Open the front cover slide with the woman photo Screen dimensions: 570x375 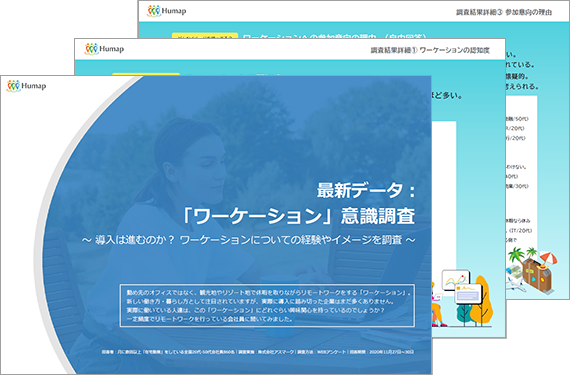(216, 225)
